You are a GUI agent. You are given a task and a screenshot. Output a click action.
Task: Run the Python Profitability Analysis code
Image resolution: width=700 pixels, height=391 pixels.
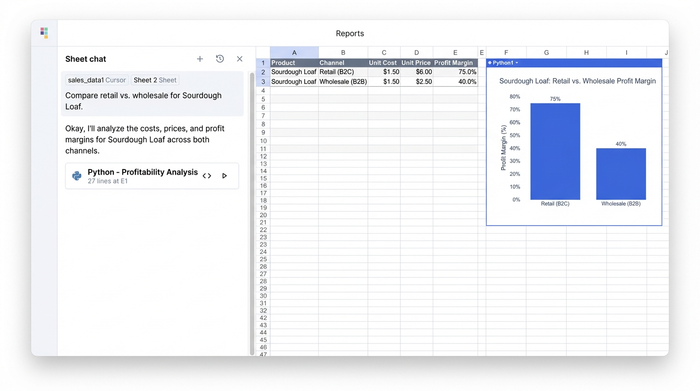(225, 176)
